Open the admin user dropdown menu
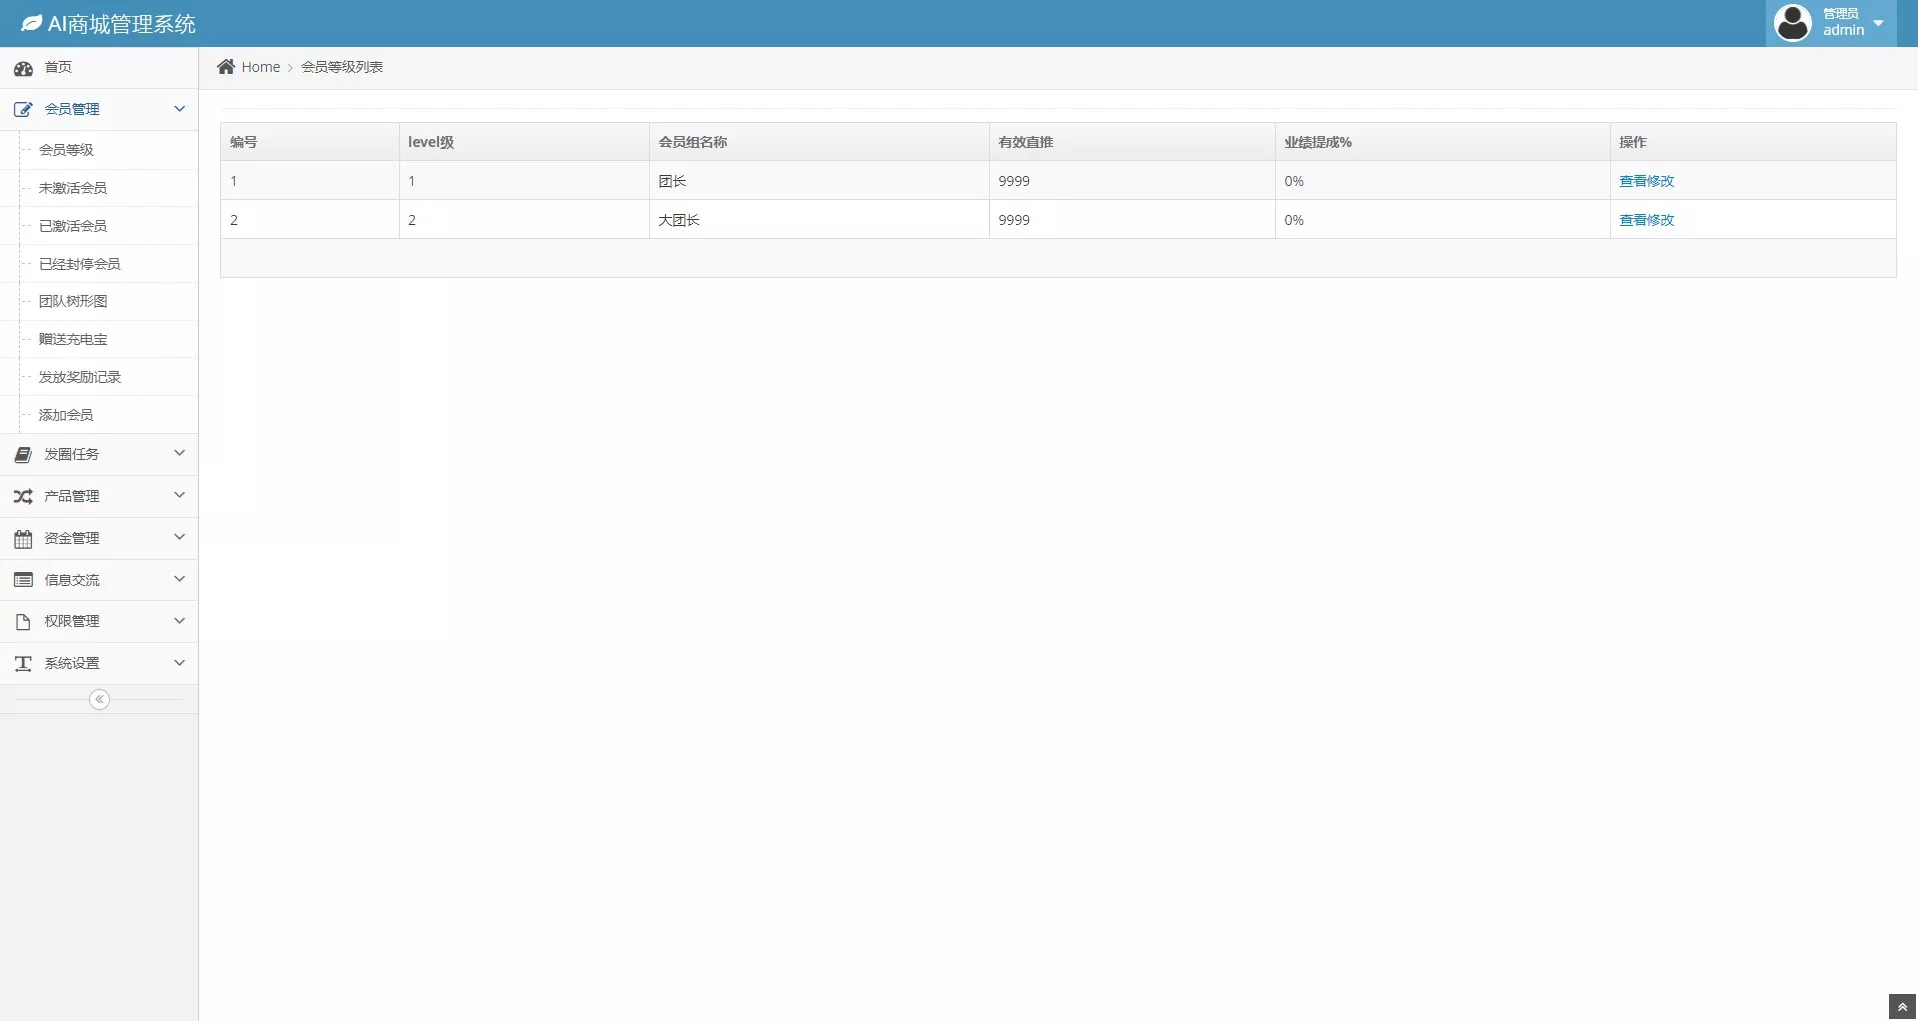The width and height of the screenshot is (1918, 1021). pos(1878,23)
